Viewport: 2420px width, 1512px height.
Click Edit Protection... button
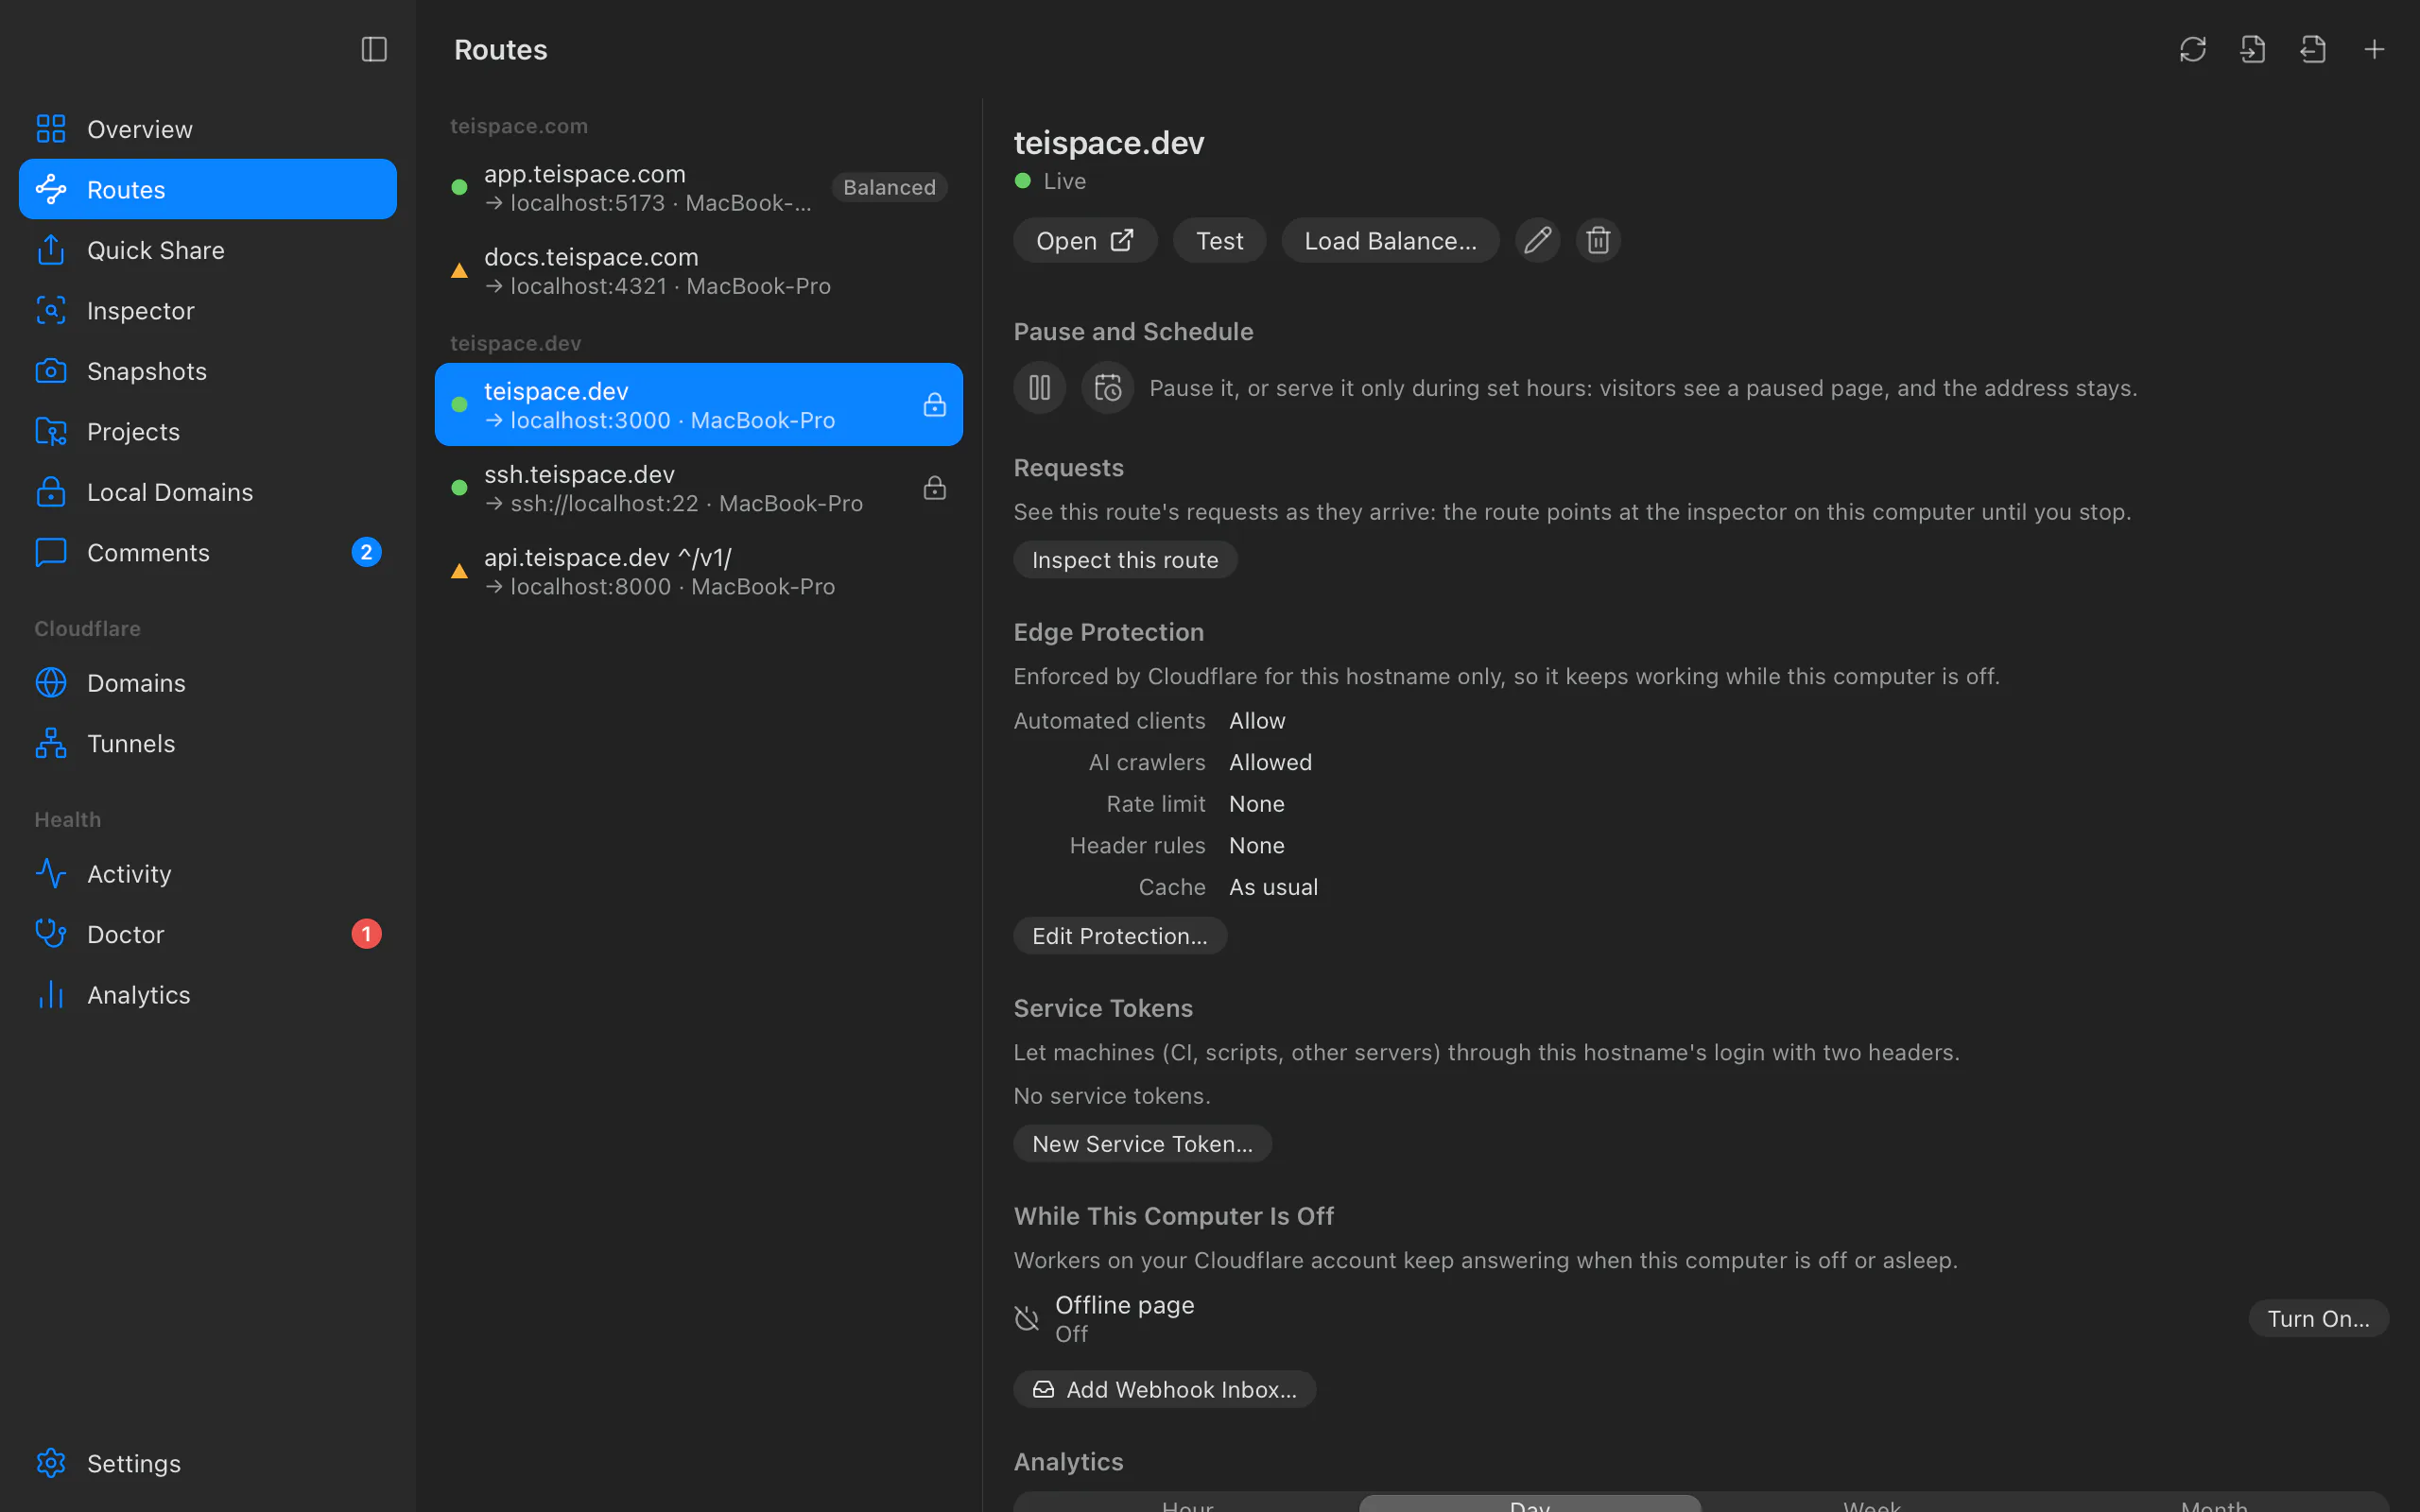1120,936
